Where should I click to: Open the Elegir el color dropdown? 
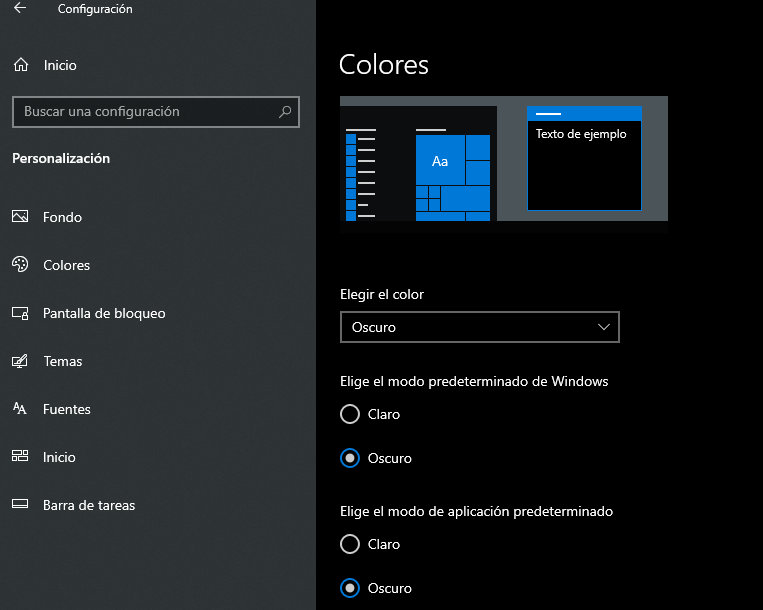click(x=479, y=327)
